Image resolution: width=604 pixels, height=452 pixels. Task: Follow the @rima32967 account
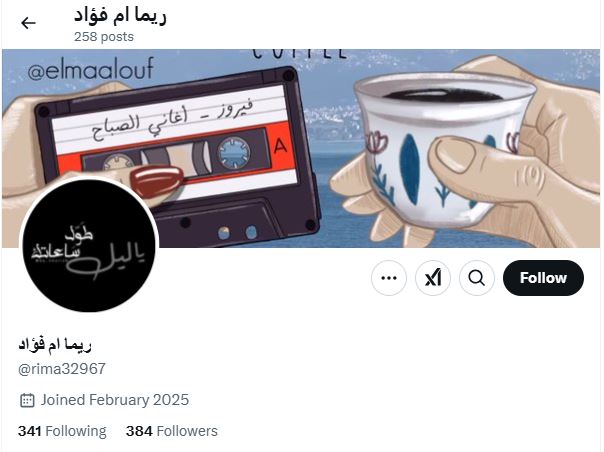click(543, 278)
